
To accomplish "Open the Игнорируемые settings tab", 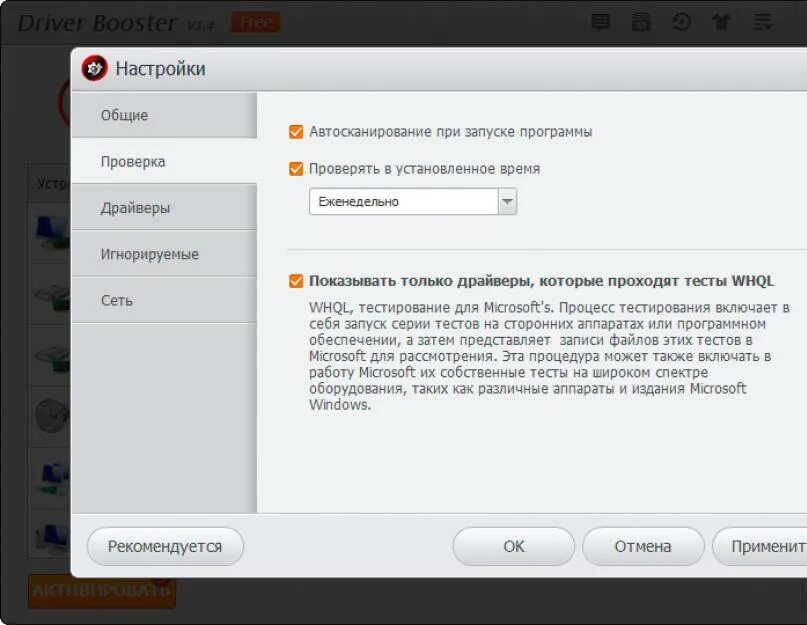I will [x=164, y=254].
